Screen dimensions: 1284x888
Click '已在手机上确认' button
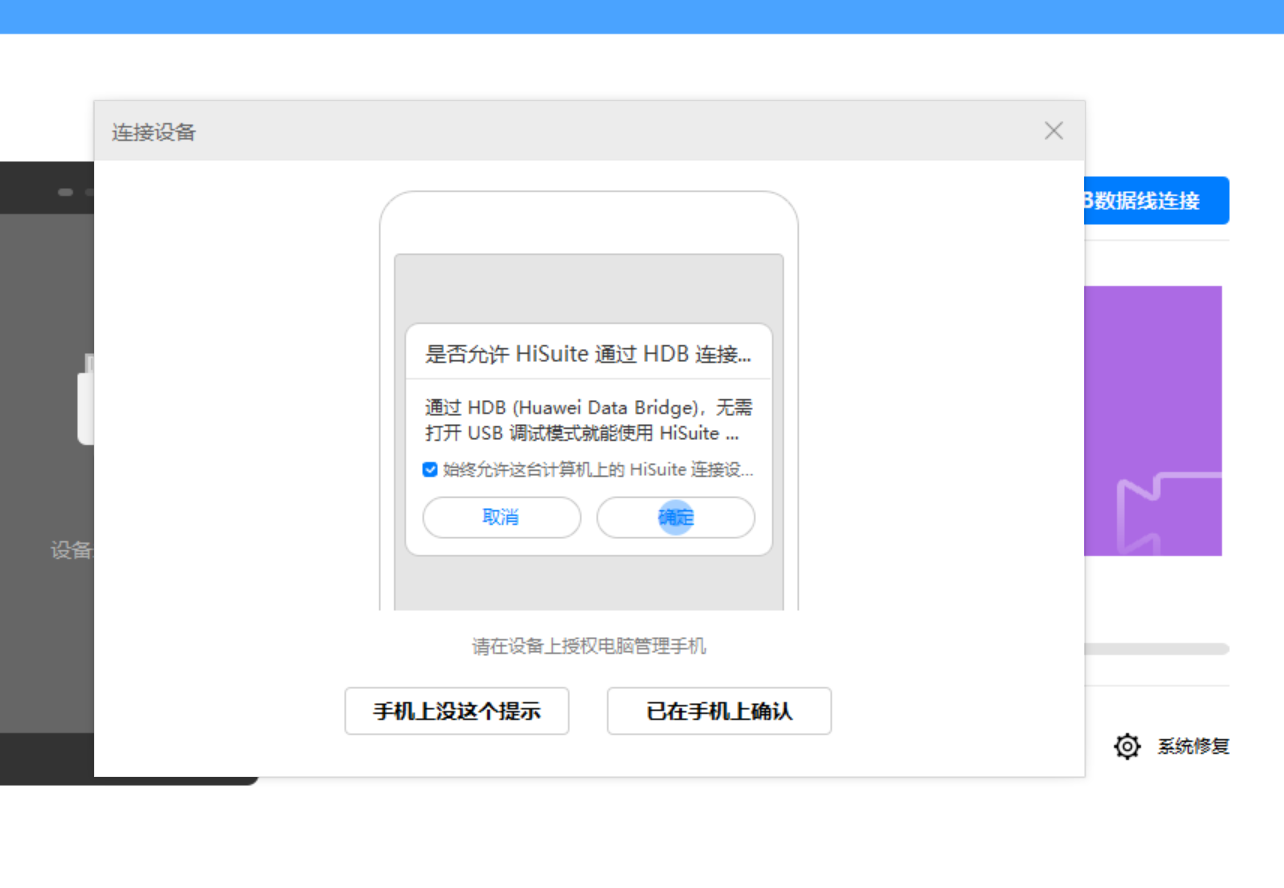pos(719,711)
